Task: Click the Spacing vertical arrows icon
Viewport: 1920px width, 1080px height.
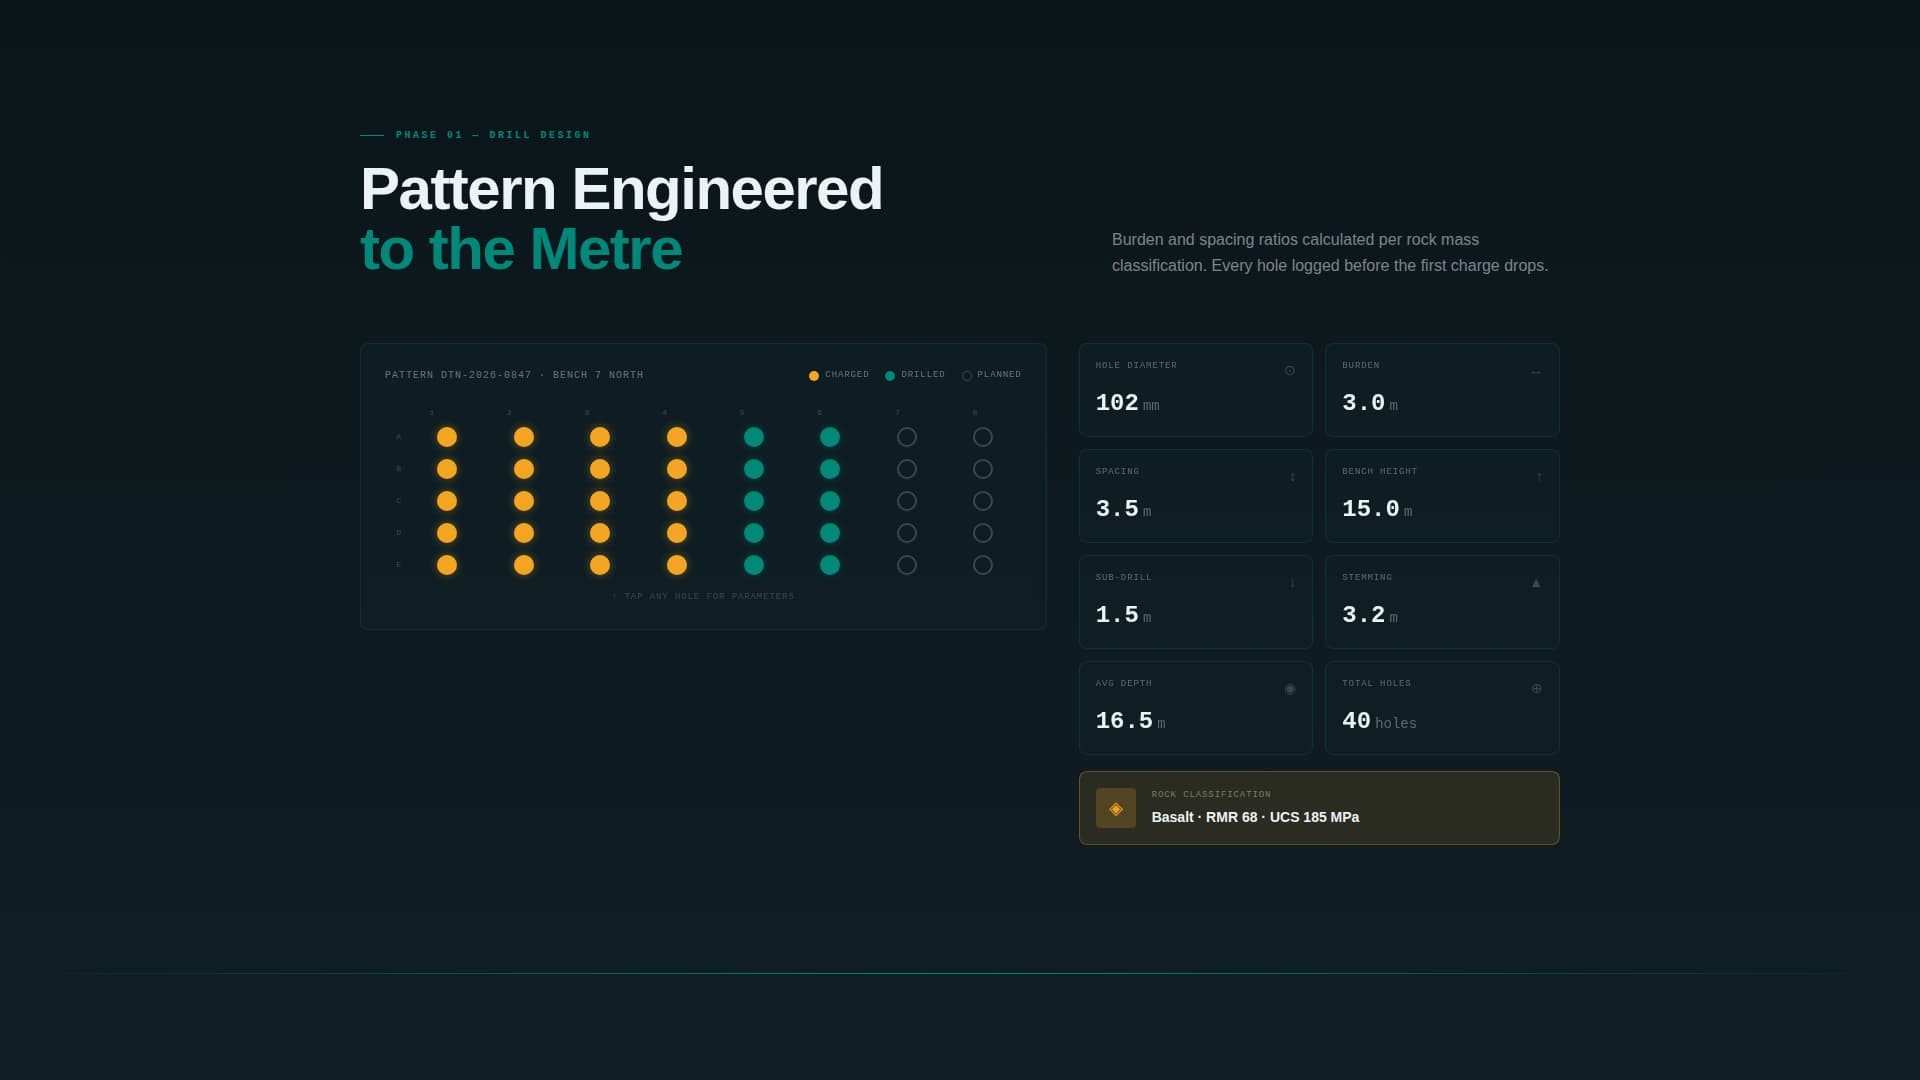Action: pos(1292,477)
